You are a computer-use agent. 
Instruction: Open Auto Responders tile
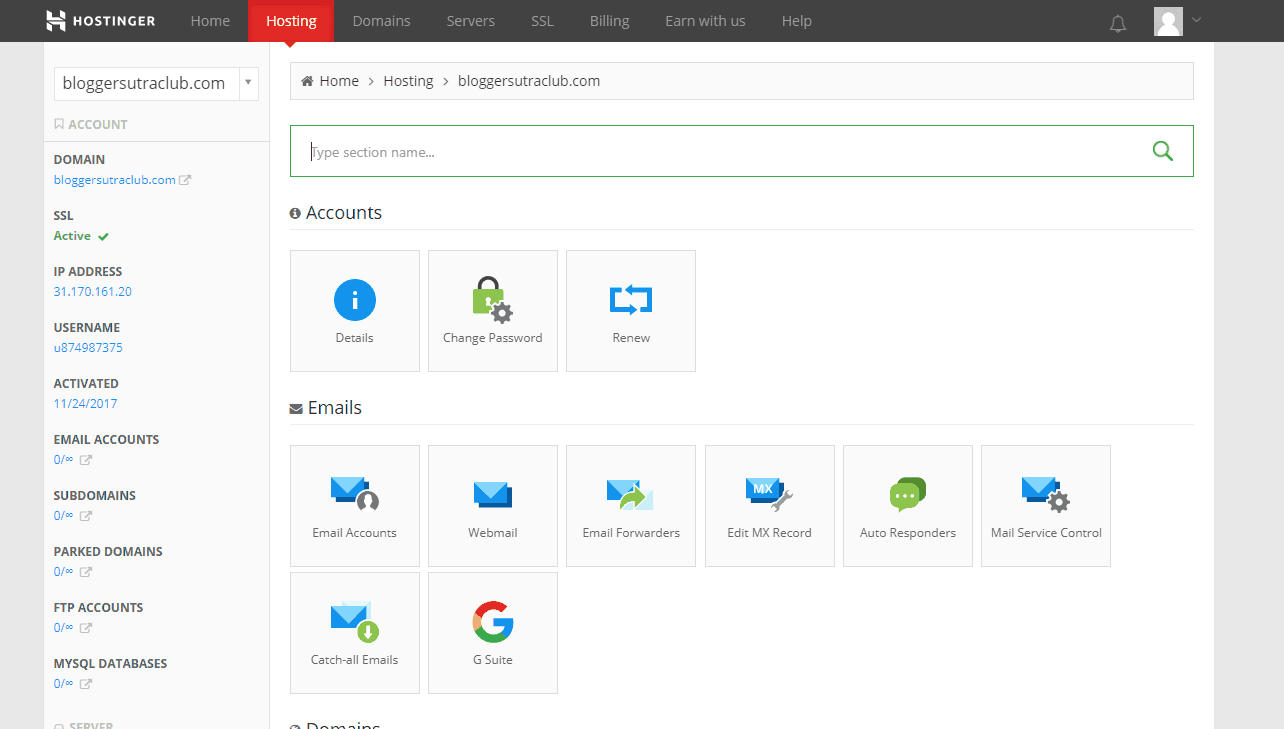pos(908,506)
